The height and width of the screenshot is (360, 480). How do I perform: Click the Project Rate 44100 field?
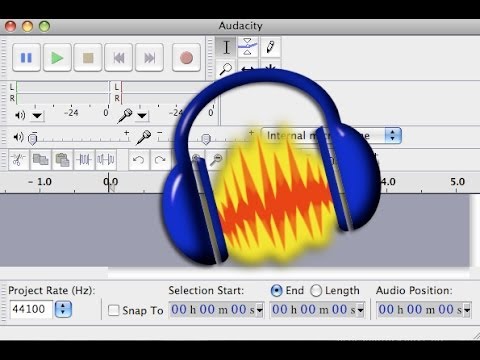coord(31,309)
